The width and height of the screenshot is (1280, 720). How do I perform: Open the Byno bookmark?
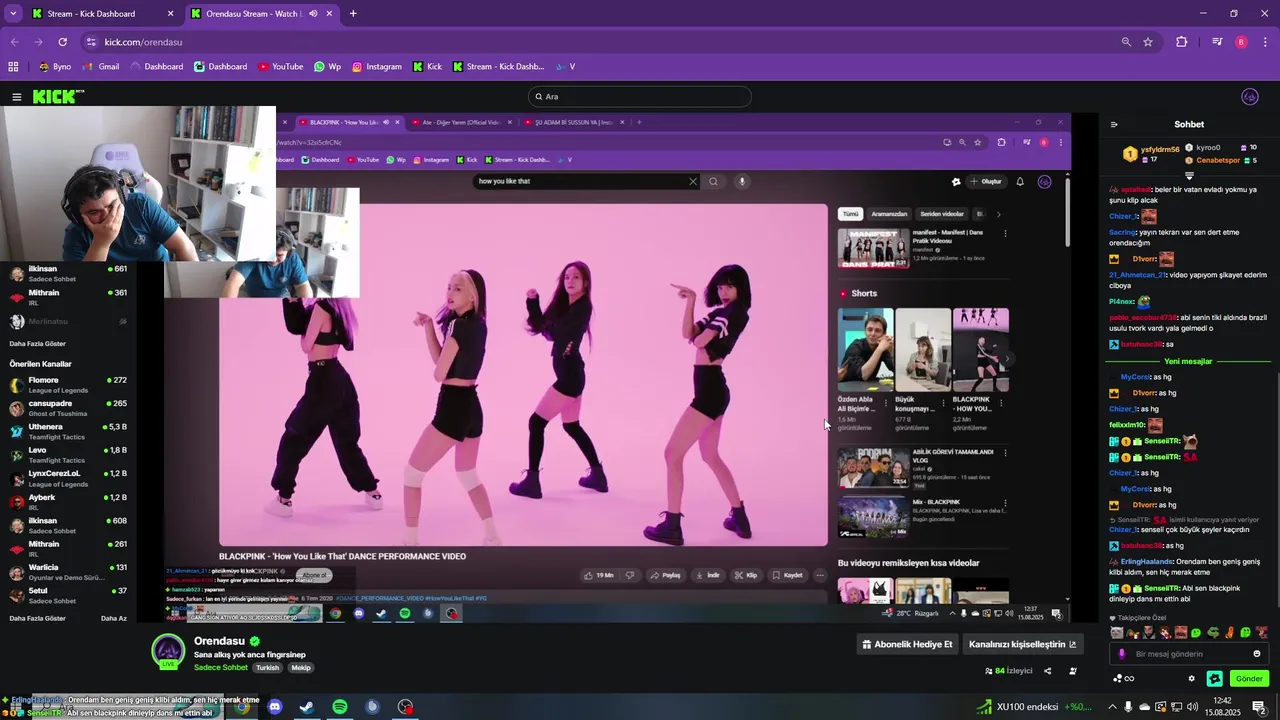(54, 67)
